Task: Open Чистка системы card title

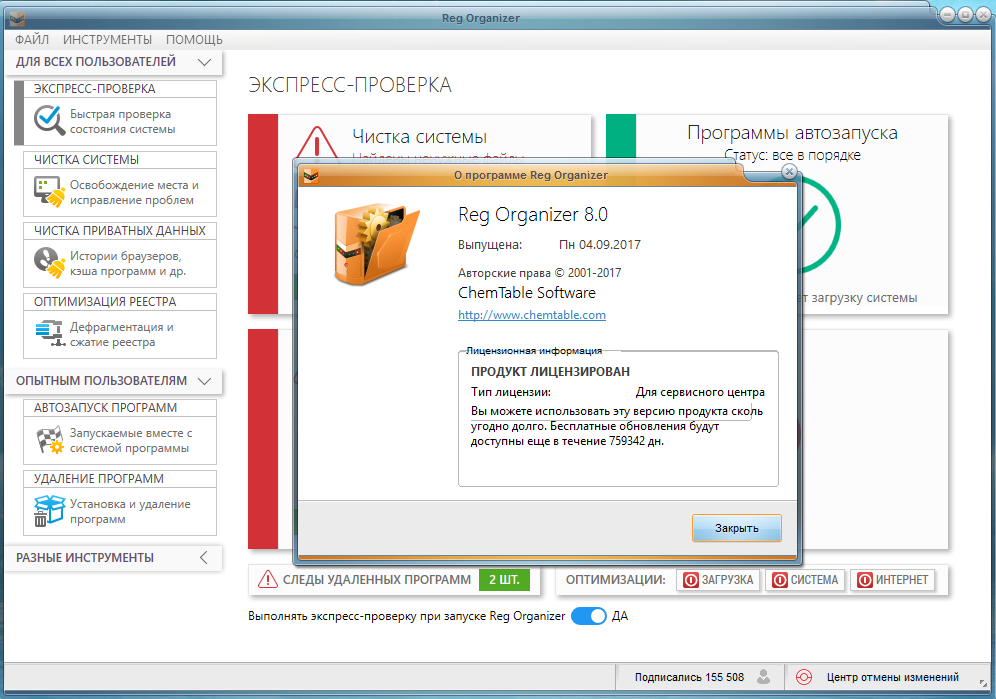Action: [419, 137]
